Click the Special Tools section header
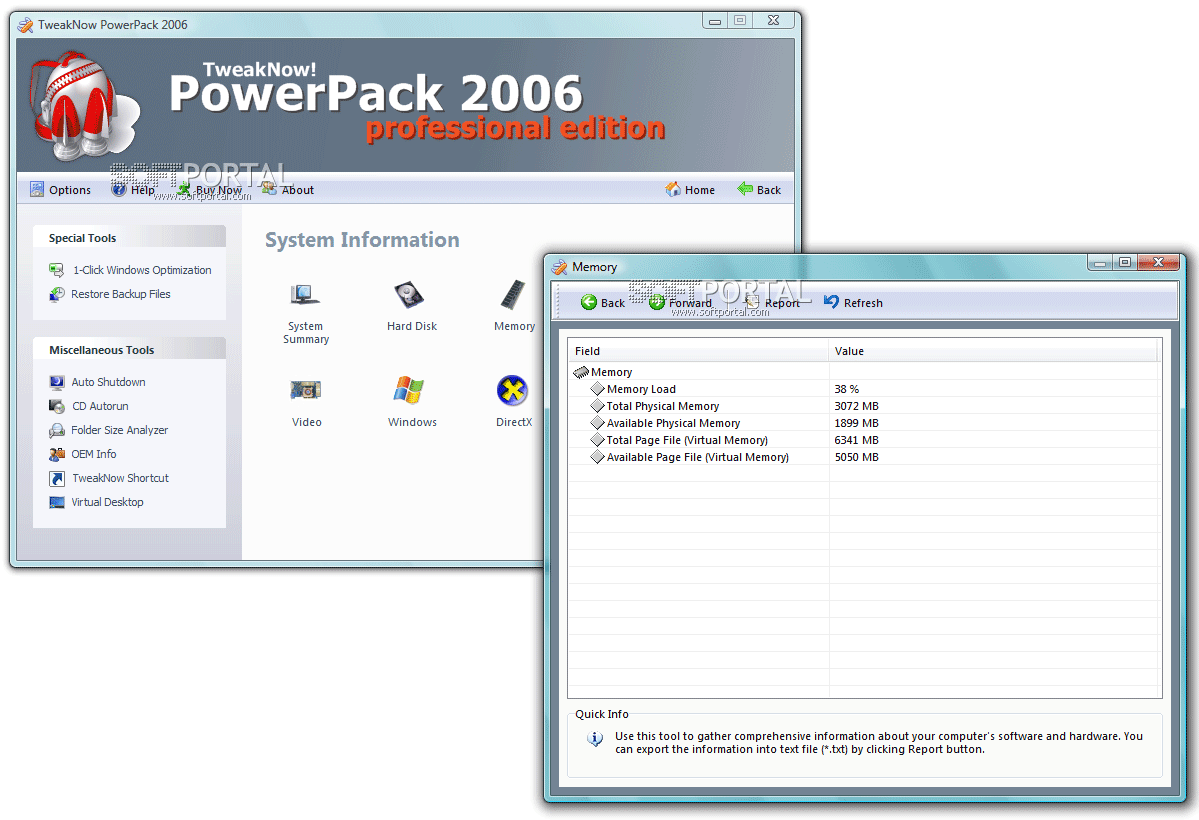1199x820 pixels. pos(129,237)
